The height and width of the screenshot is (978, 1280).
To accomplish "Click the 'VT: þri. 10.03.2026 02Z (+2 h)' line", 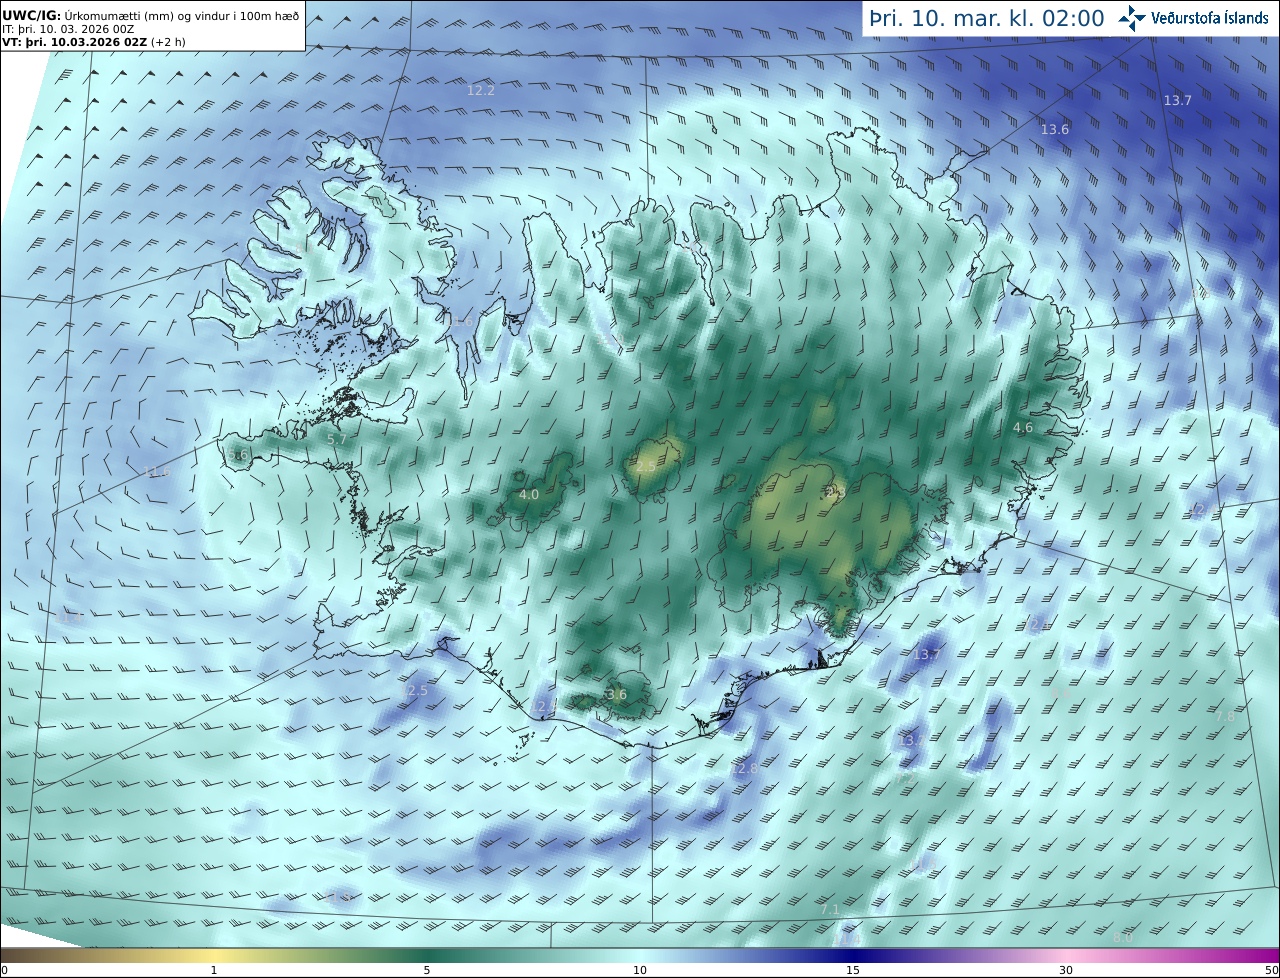I will click(x=93, y=42).
